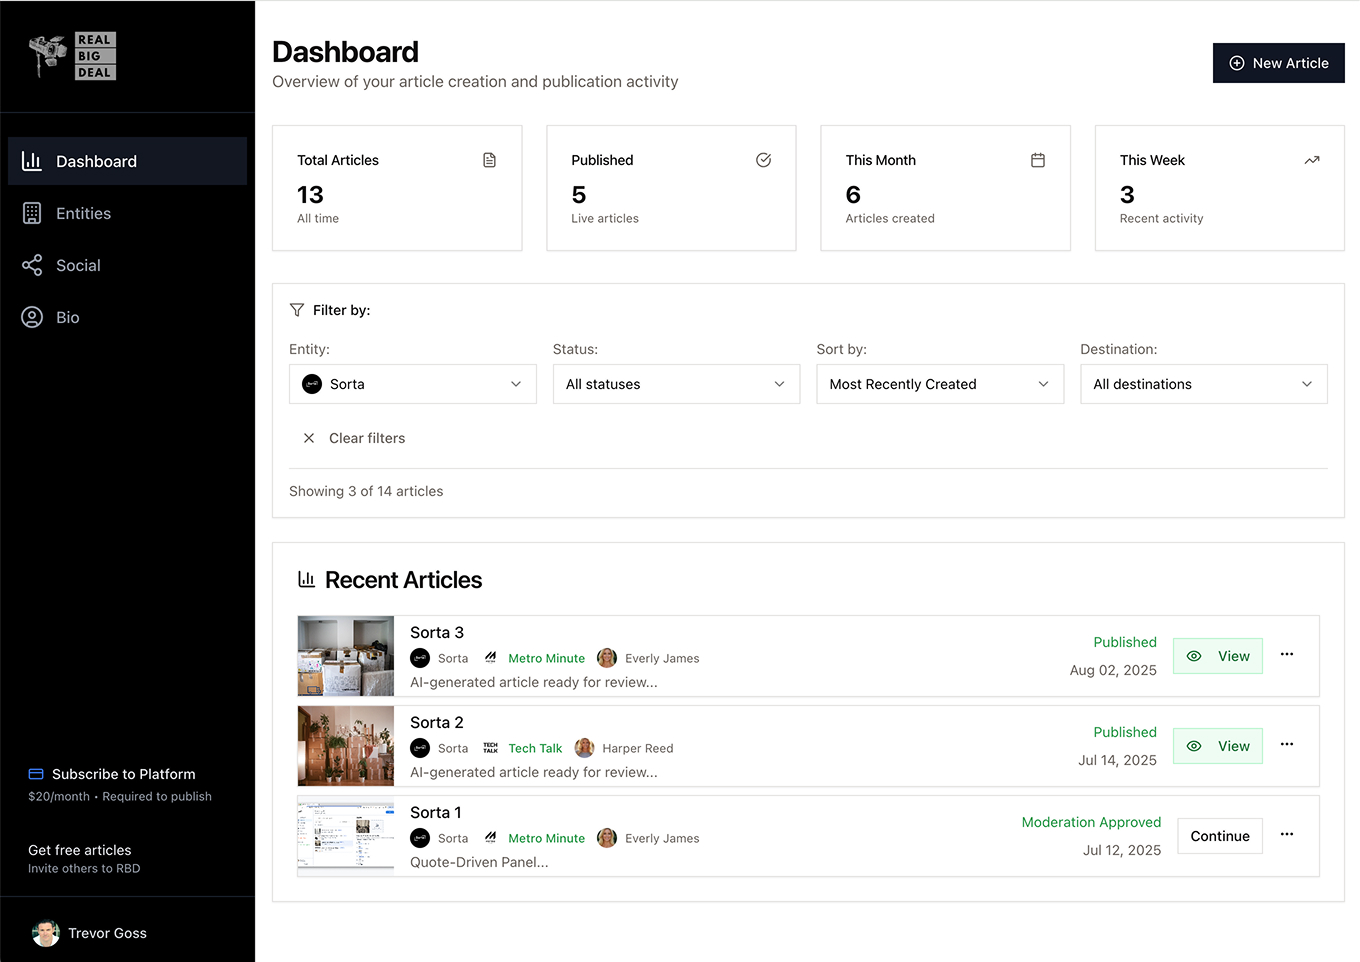
Task: Open the All destinations dropdown
Action: coord(1204,384)
